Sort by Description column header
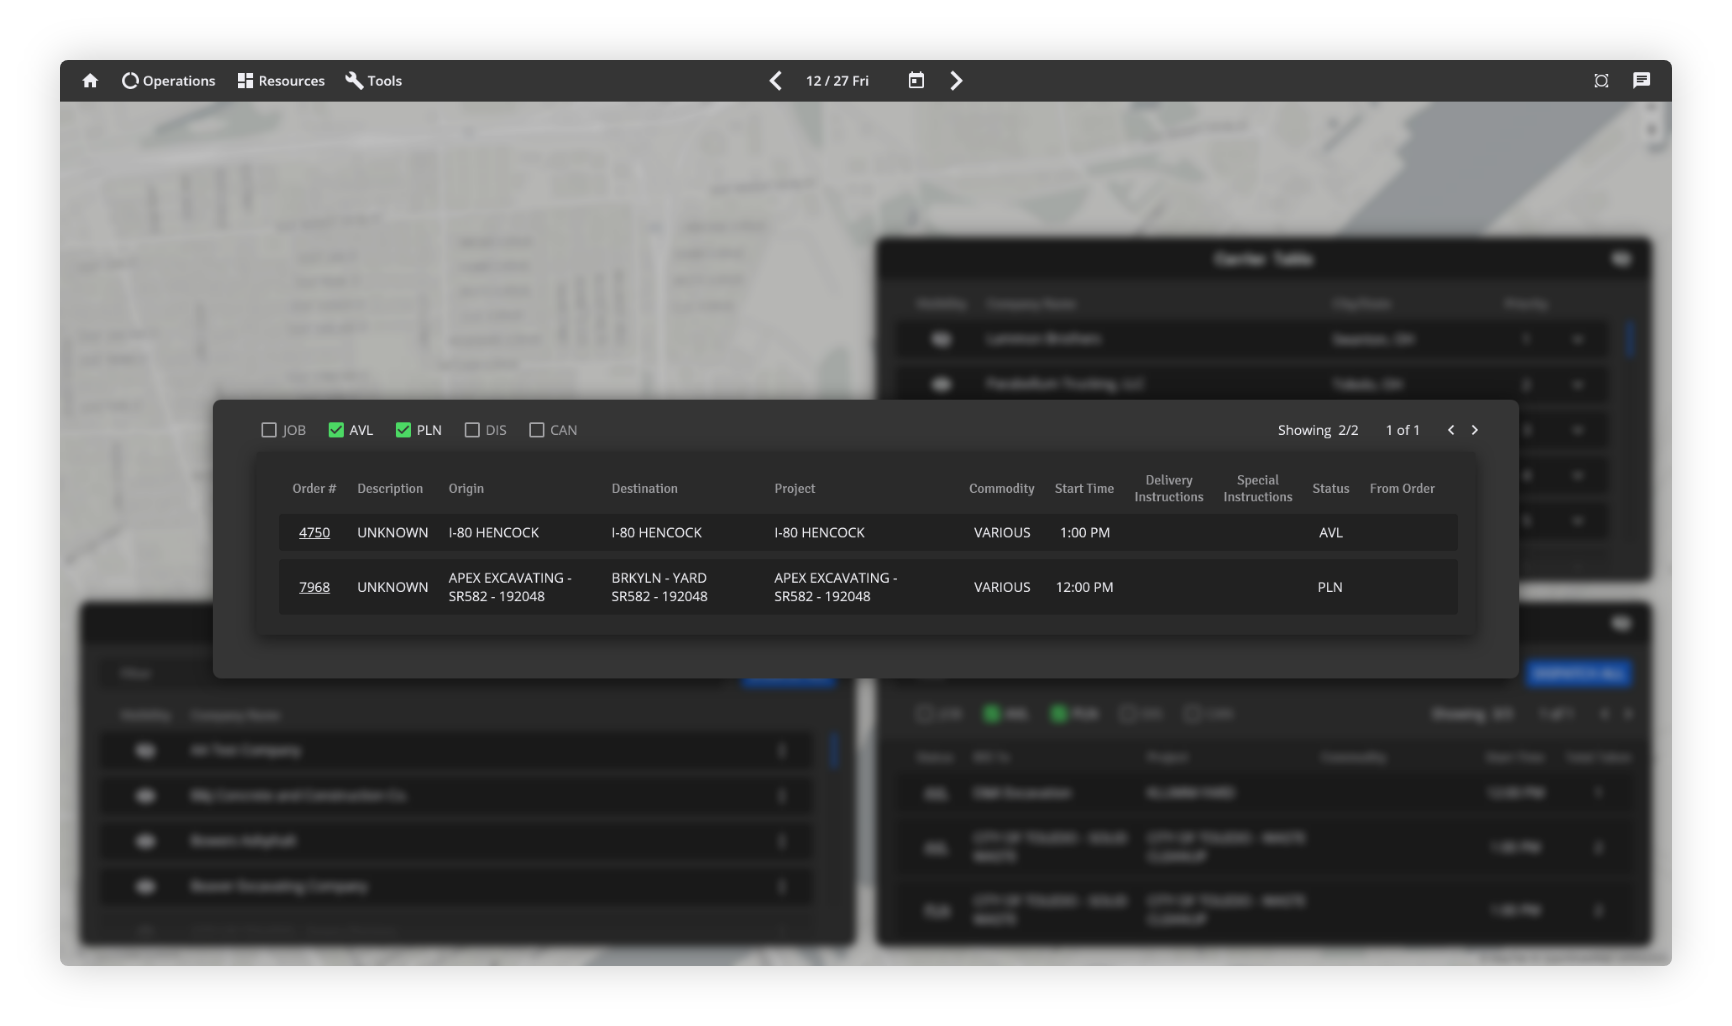The image size is (1732, 1026). coord(390,489)
